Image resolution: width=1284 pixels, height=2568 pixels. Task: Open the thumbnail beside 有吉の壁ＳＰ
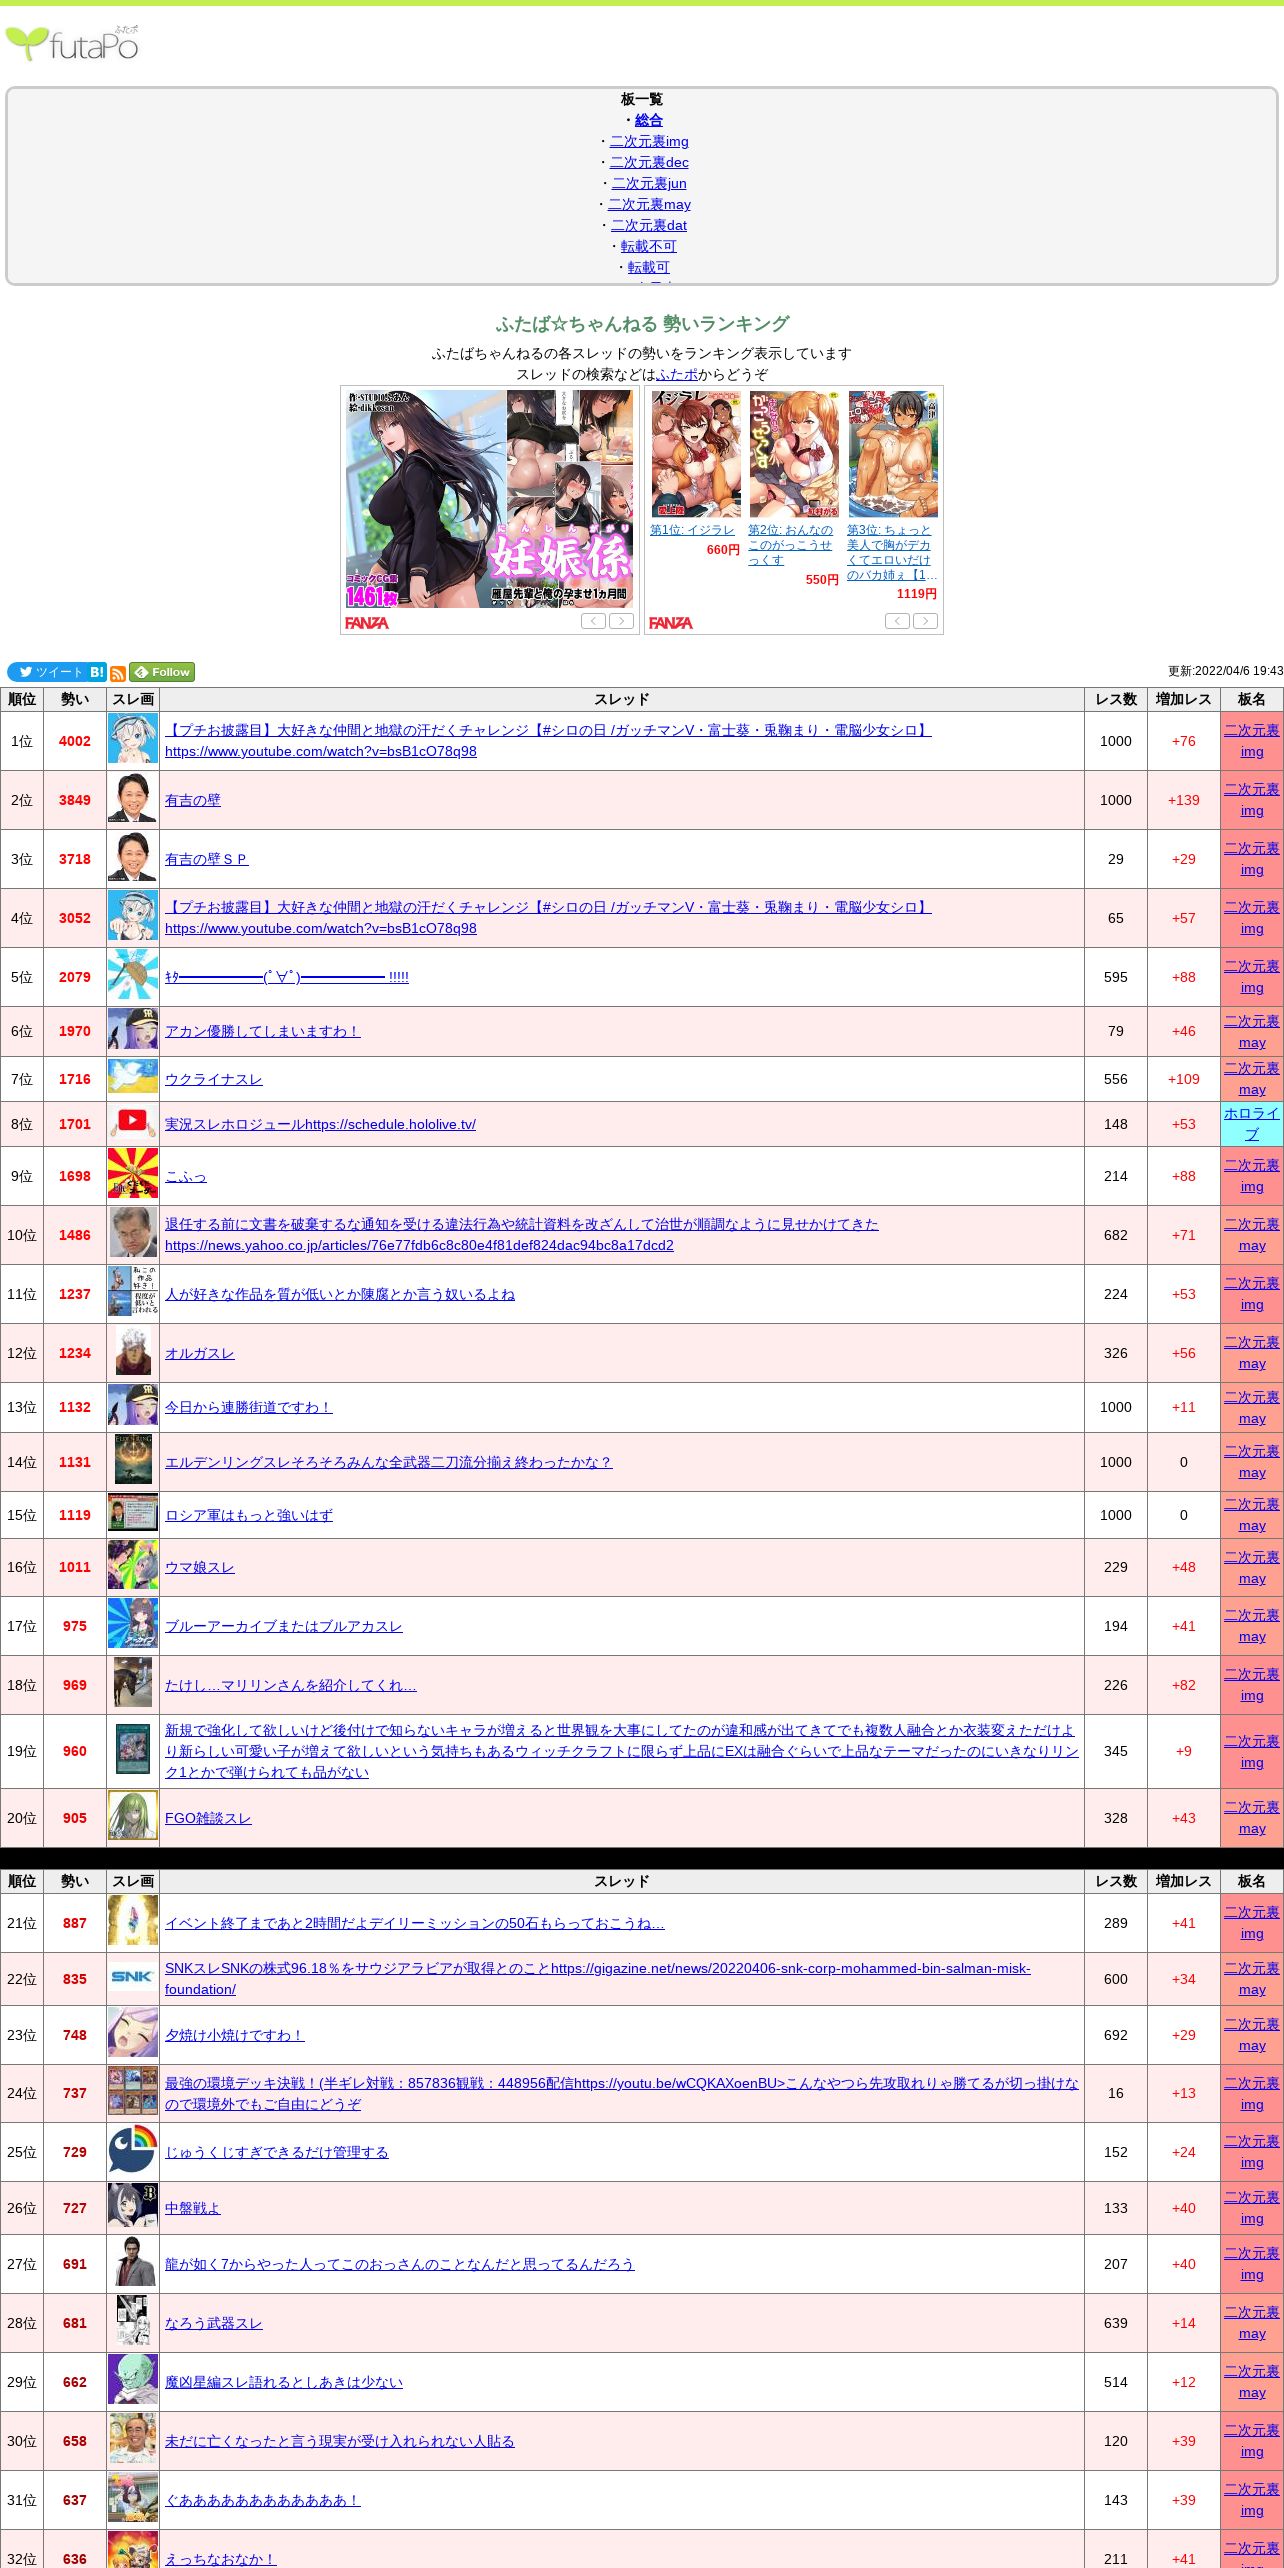(133, 858)
